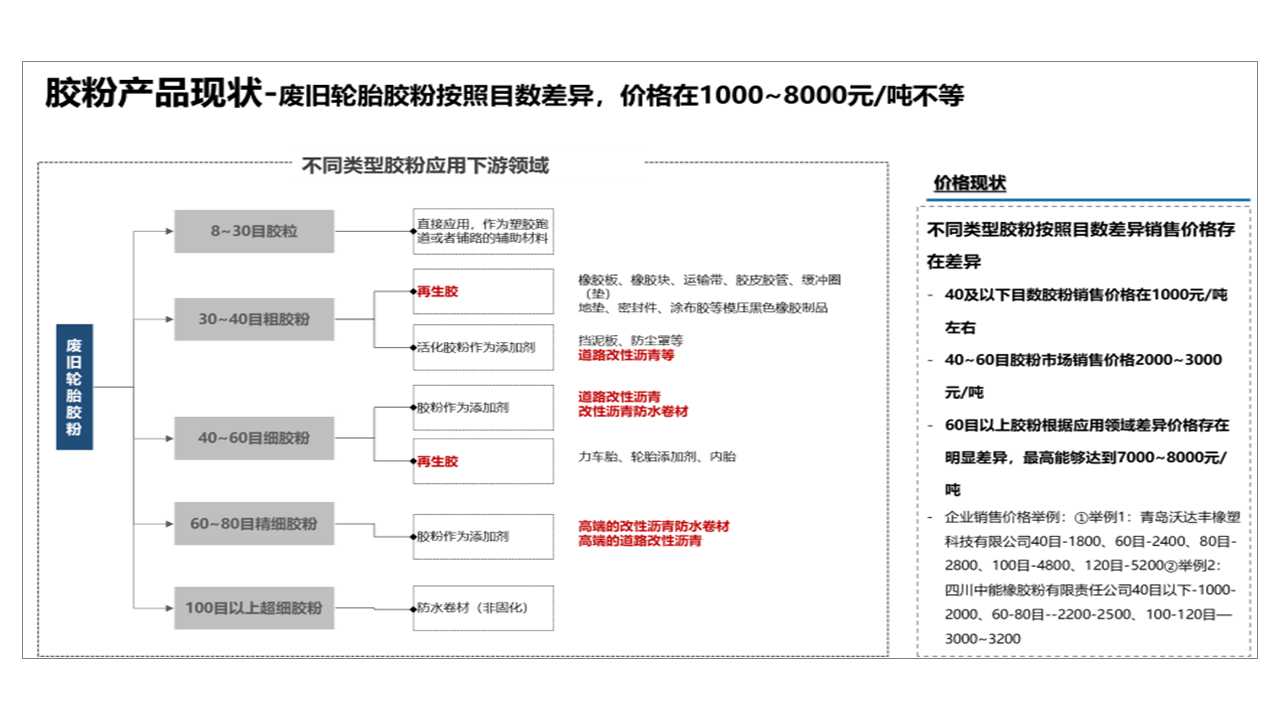Click the 40~60目细胶粉 gray box
Viewport: 1280px width, 720px height.
pyautogui.click(x=254, y=437)
